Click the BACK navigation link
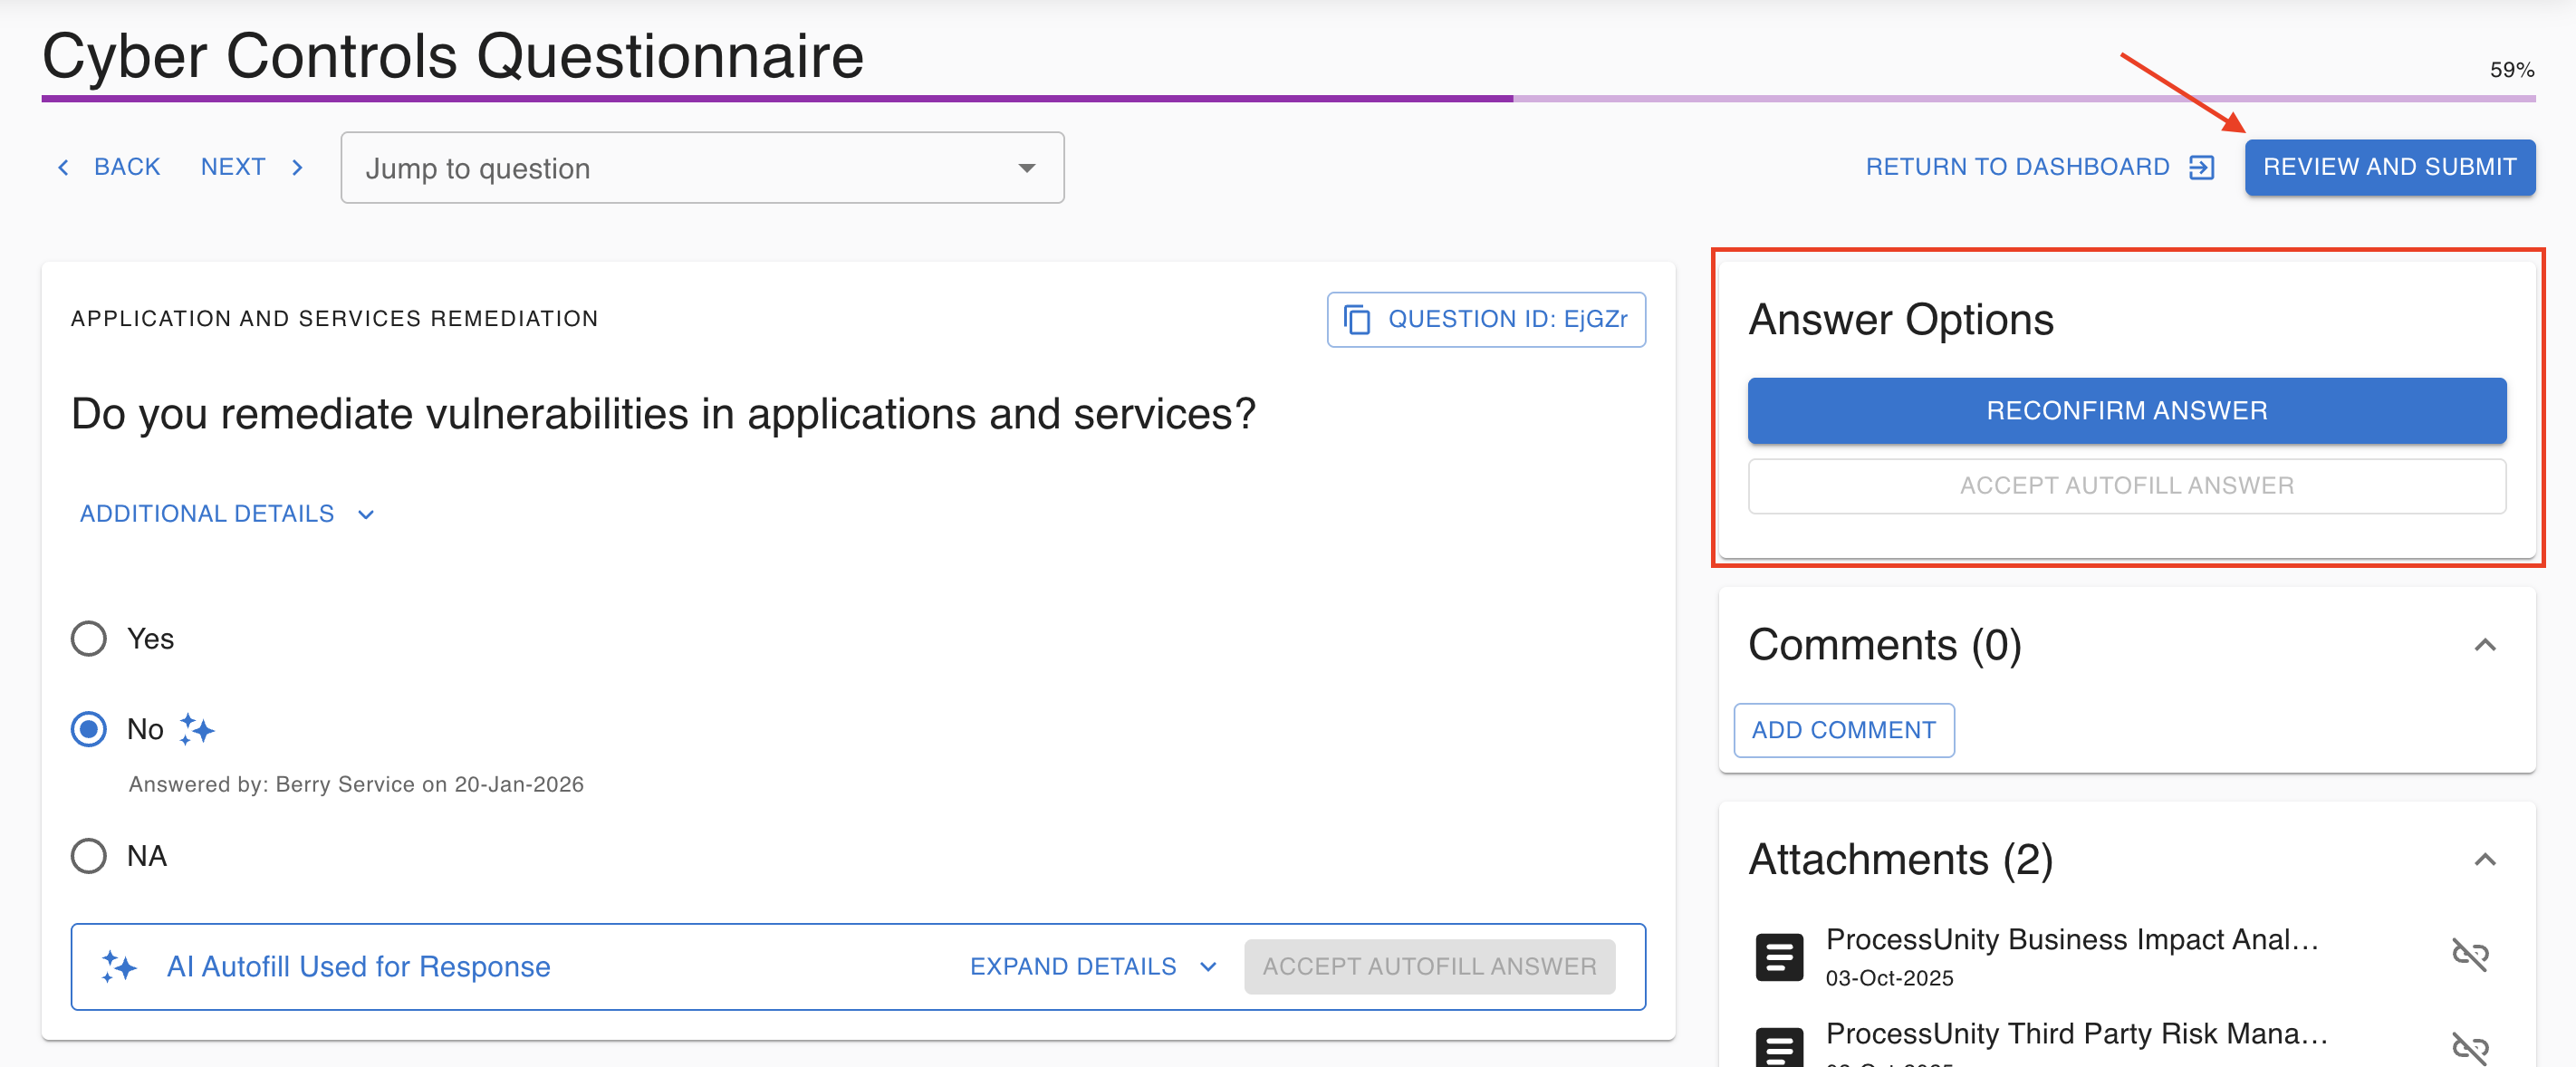The width and height of the screenshot is (2576, 1067). tap(108, 167)
